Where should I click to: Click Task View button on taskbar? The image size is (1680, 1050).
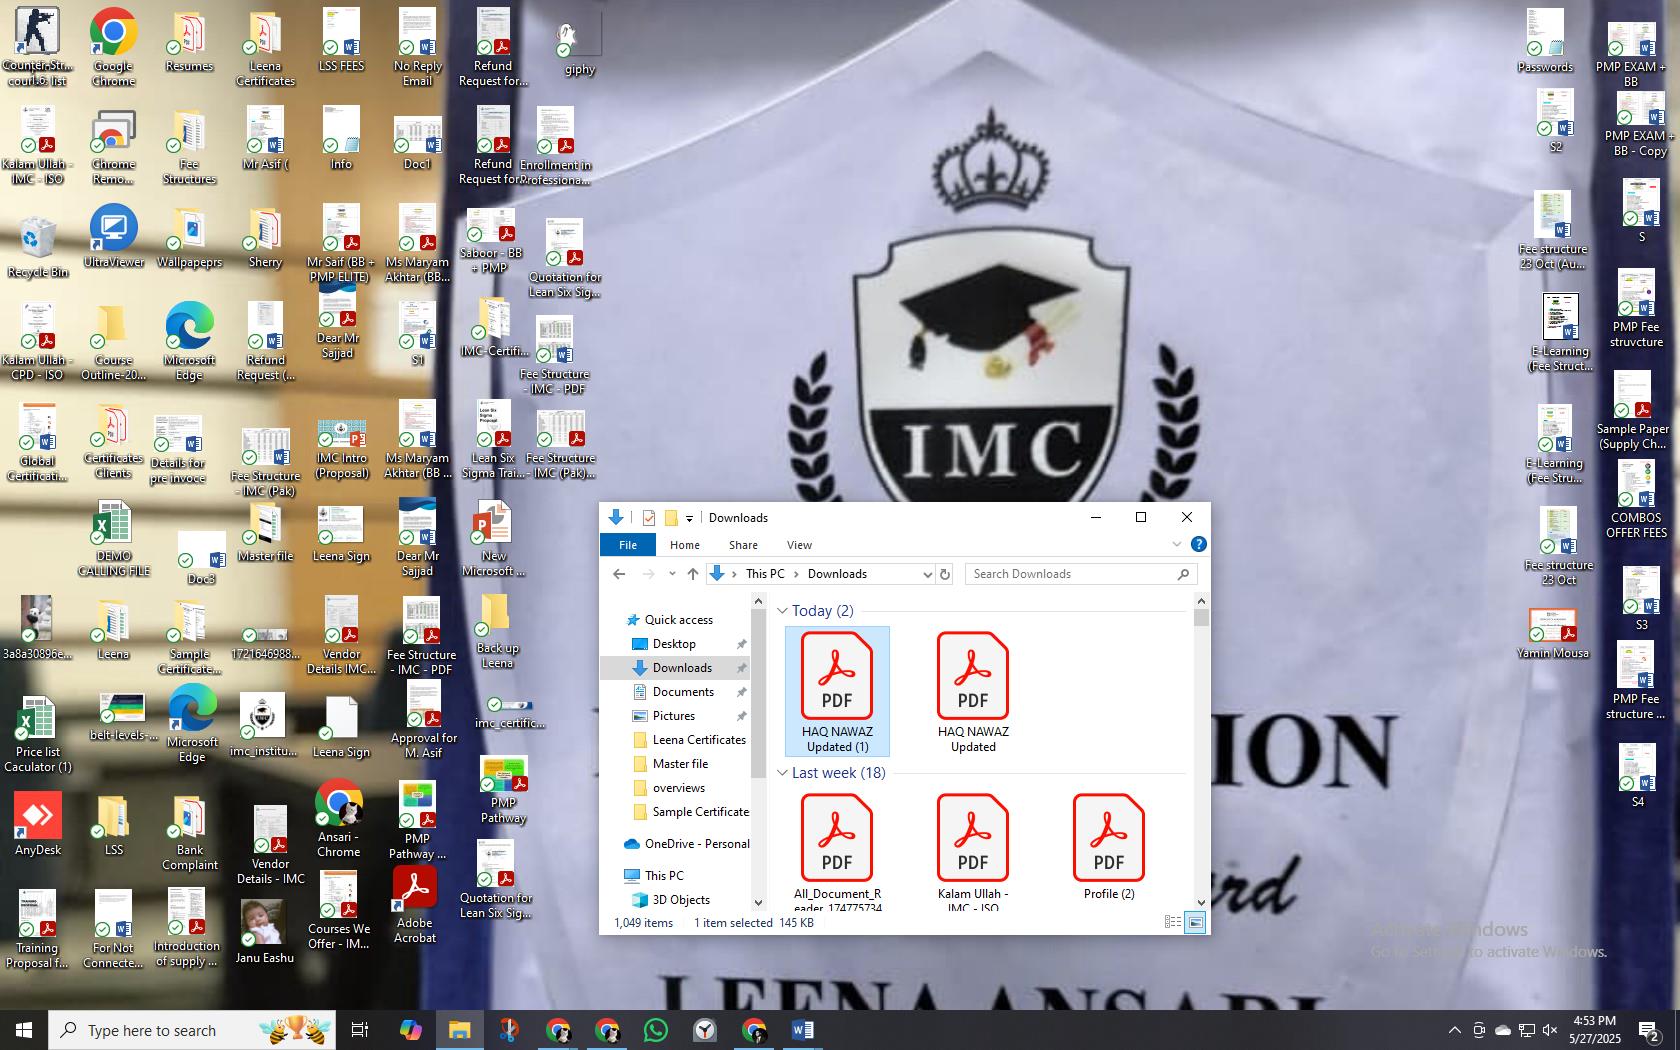coord(360,1030)
